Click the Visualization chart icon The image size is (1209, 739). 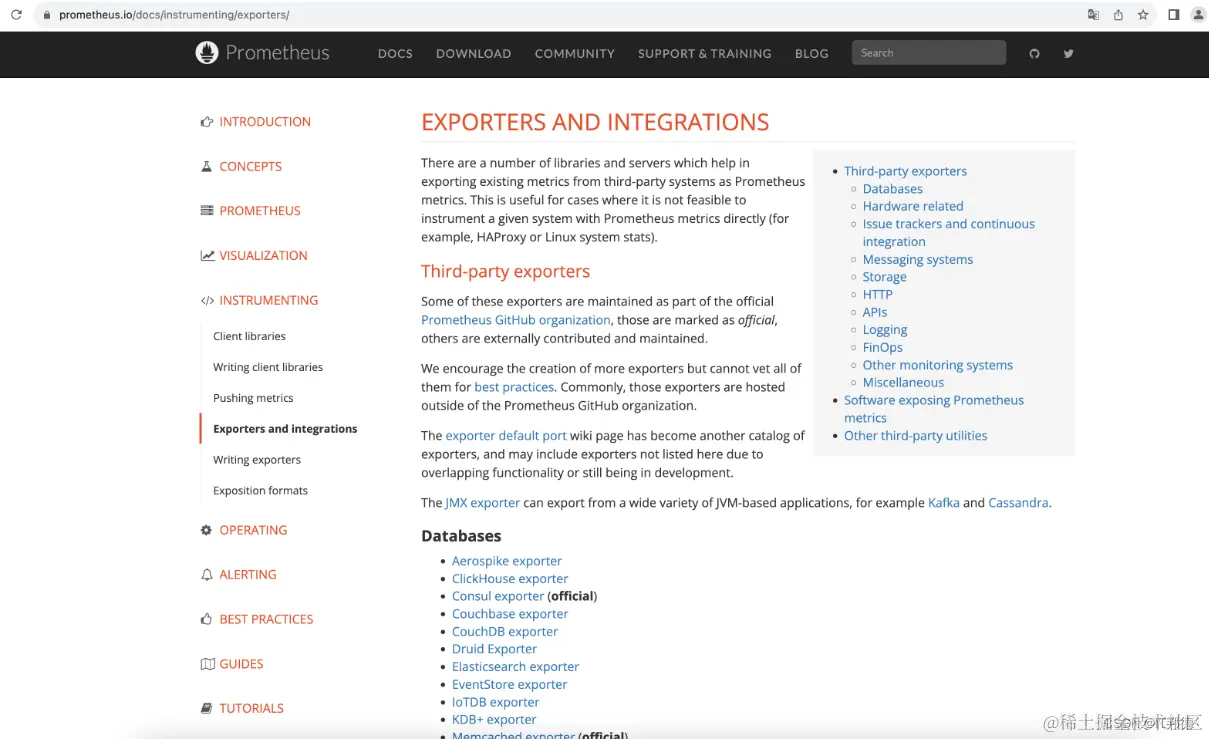click(207, 255)
